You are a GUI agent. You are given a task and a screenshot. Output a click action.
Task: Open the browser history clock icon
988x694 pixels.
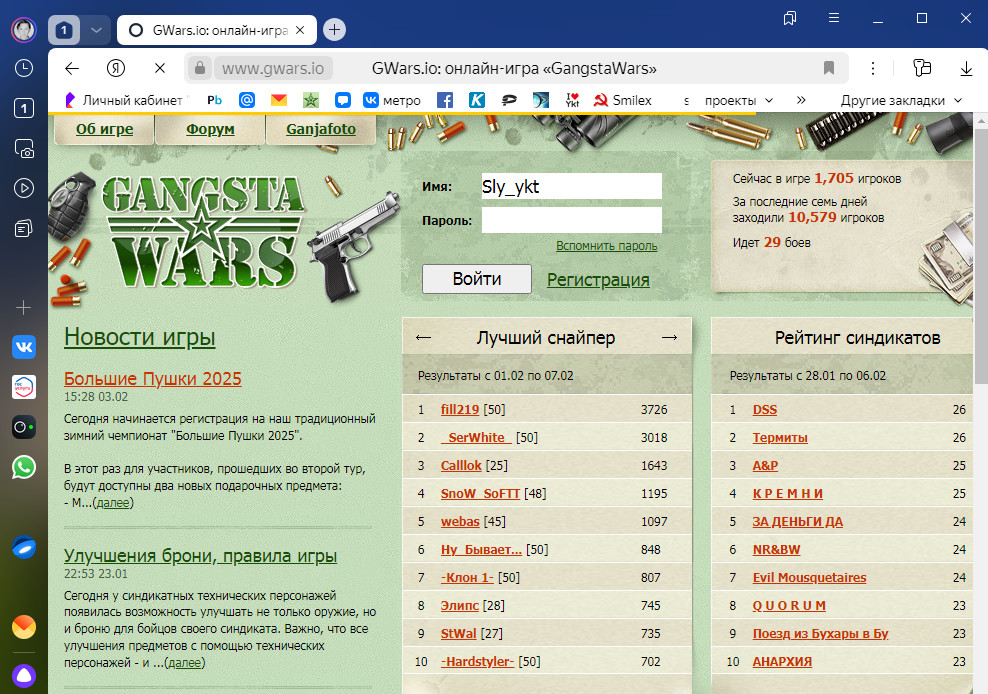pyautogui.click(x=24, y=68)
